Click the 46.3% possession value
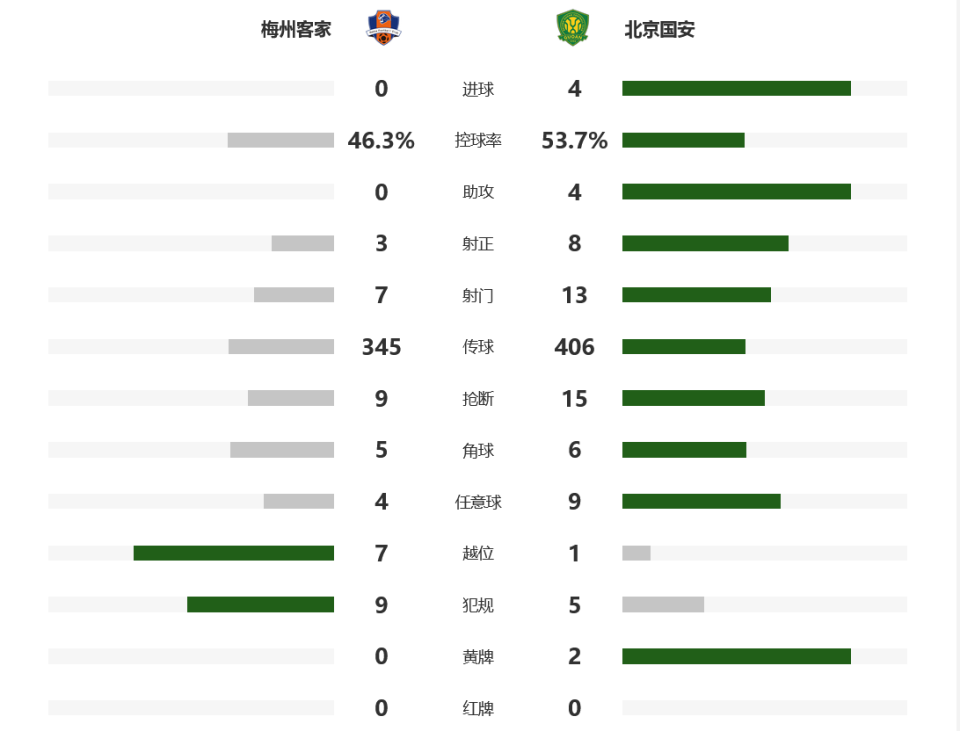Image resolution: width=960 pixels, height=731 pixels. pos(381,141)
